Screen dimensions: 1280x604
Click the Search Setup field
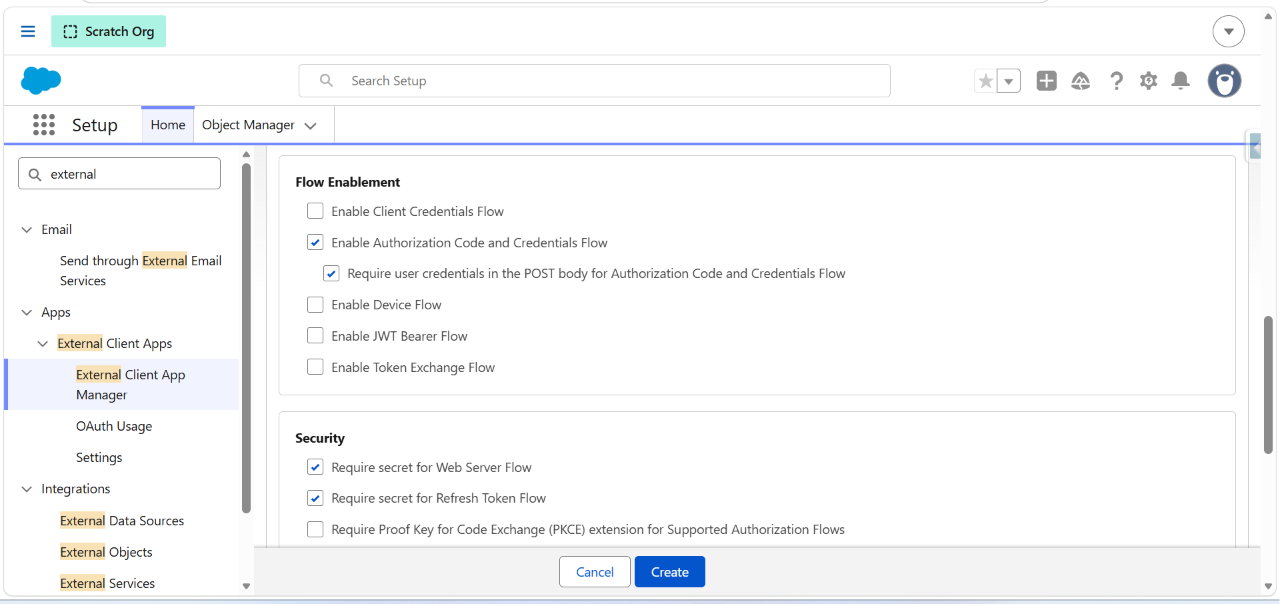[x=594, y=81]
